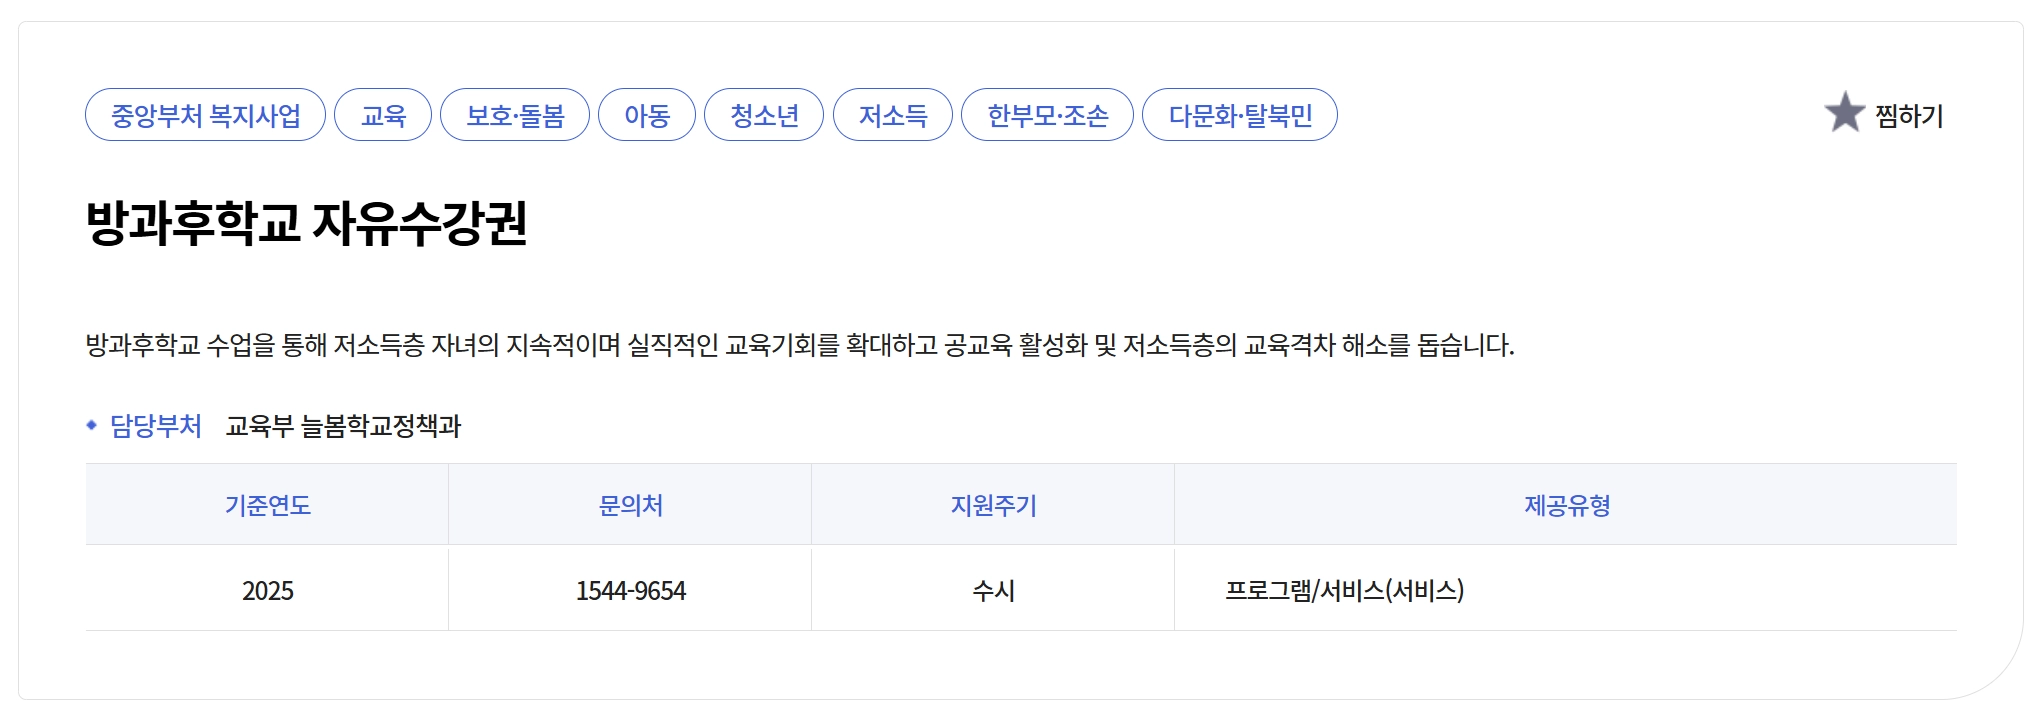Screen dimensions: 2041x717
Task: Select the 아동 category tag
Action: click(x=647, y=114)
